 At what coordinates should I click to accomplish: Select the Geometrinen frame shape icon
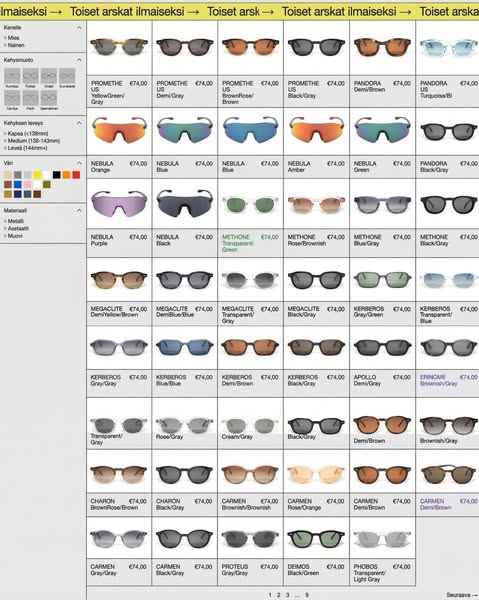[49, 98]
